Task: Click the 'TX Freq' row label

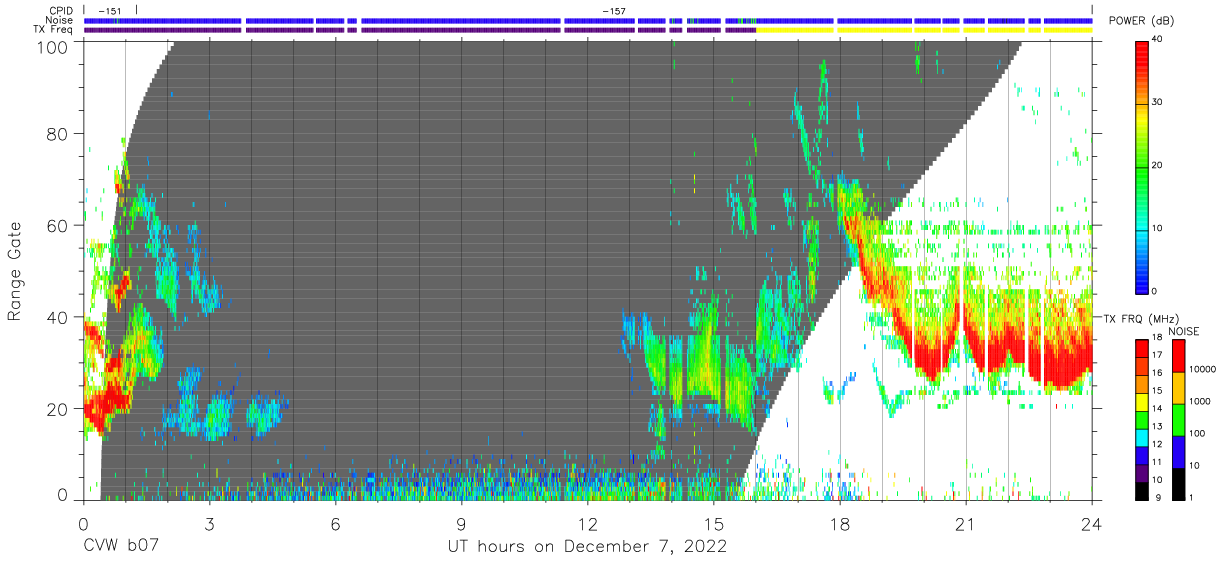Action: 54,30
